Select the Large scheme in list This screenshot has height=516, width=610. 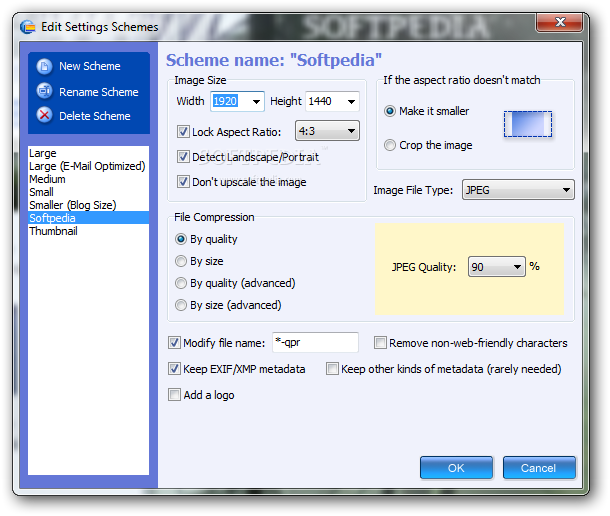tap(88, 153)
